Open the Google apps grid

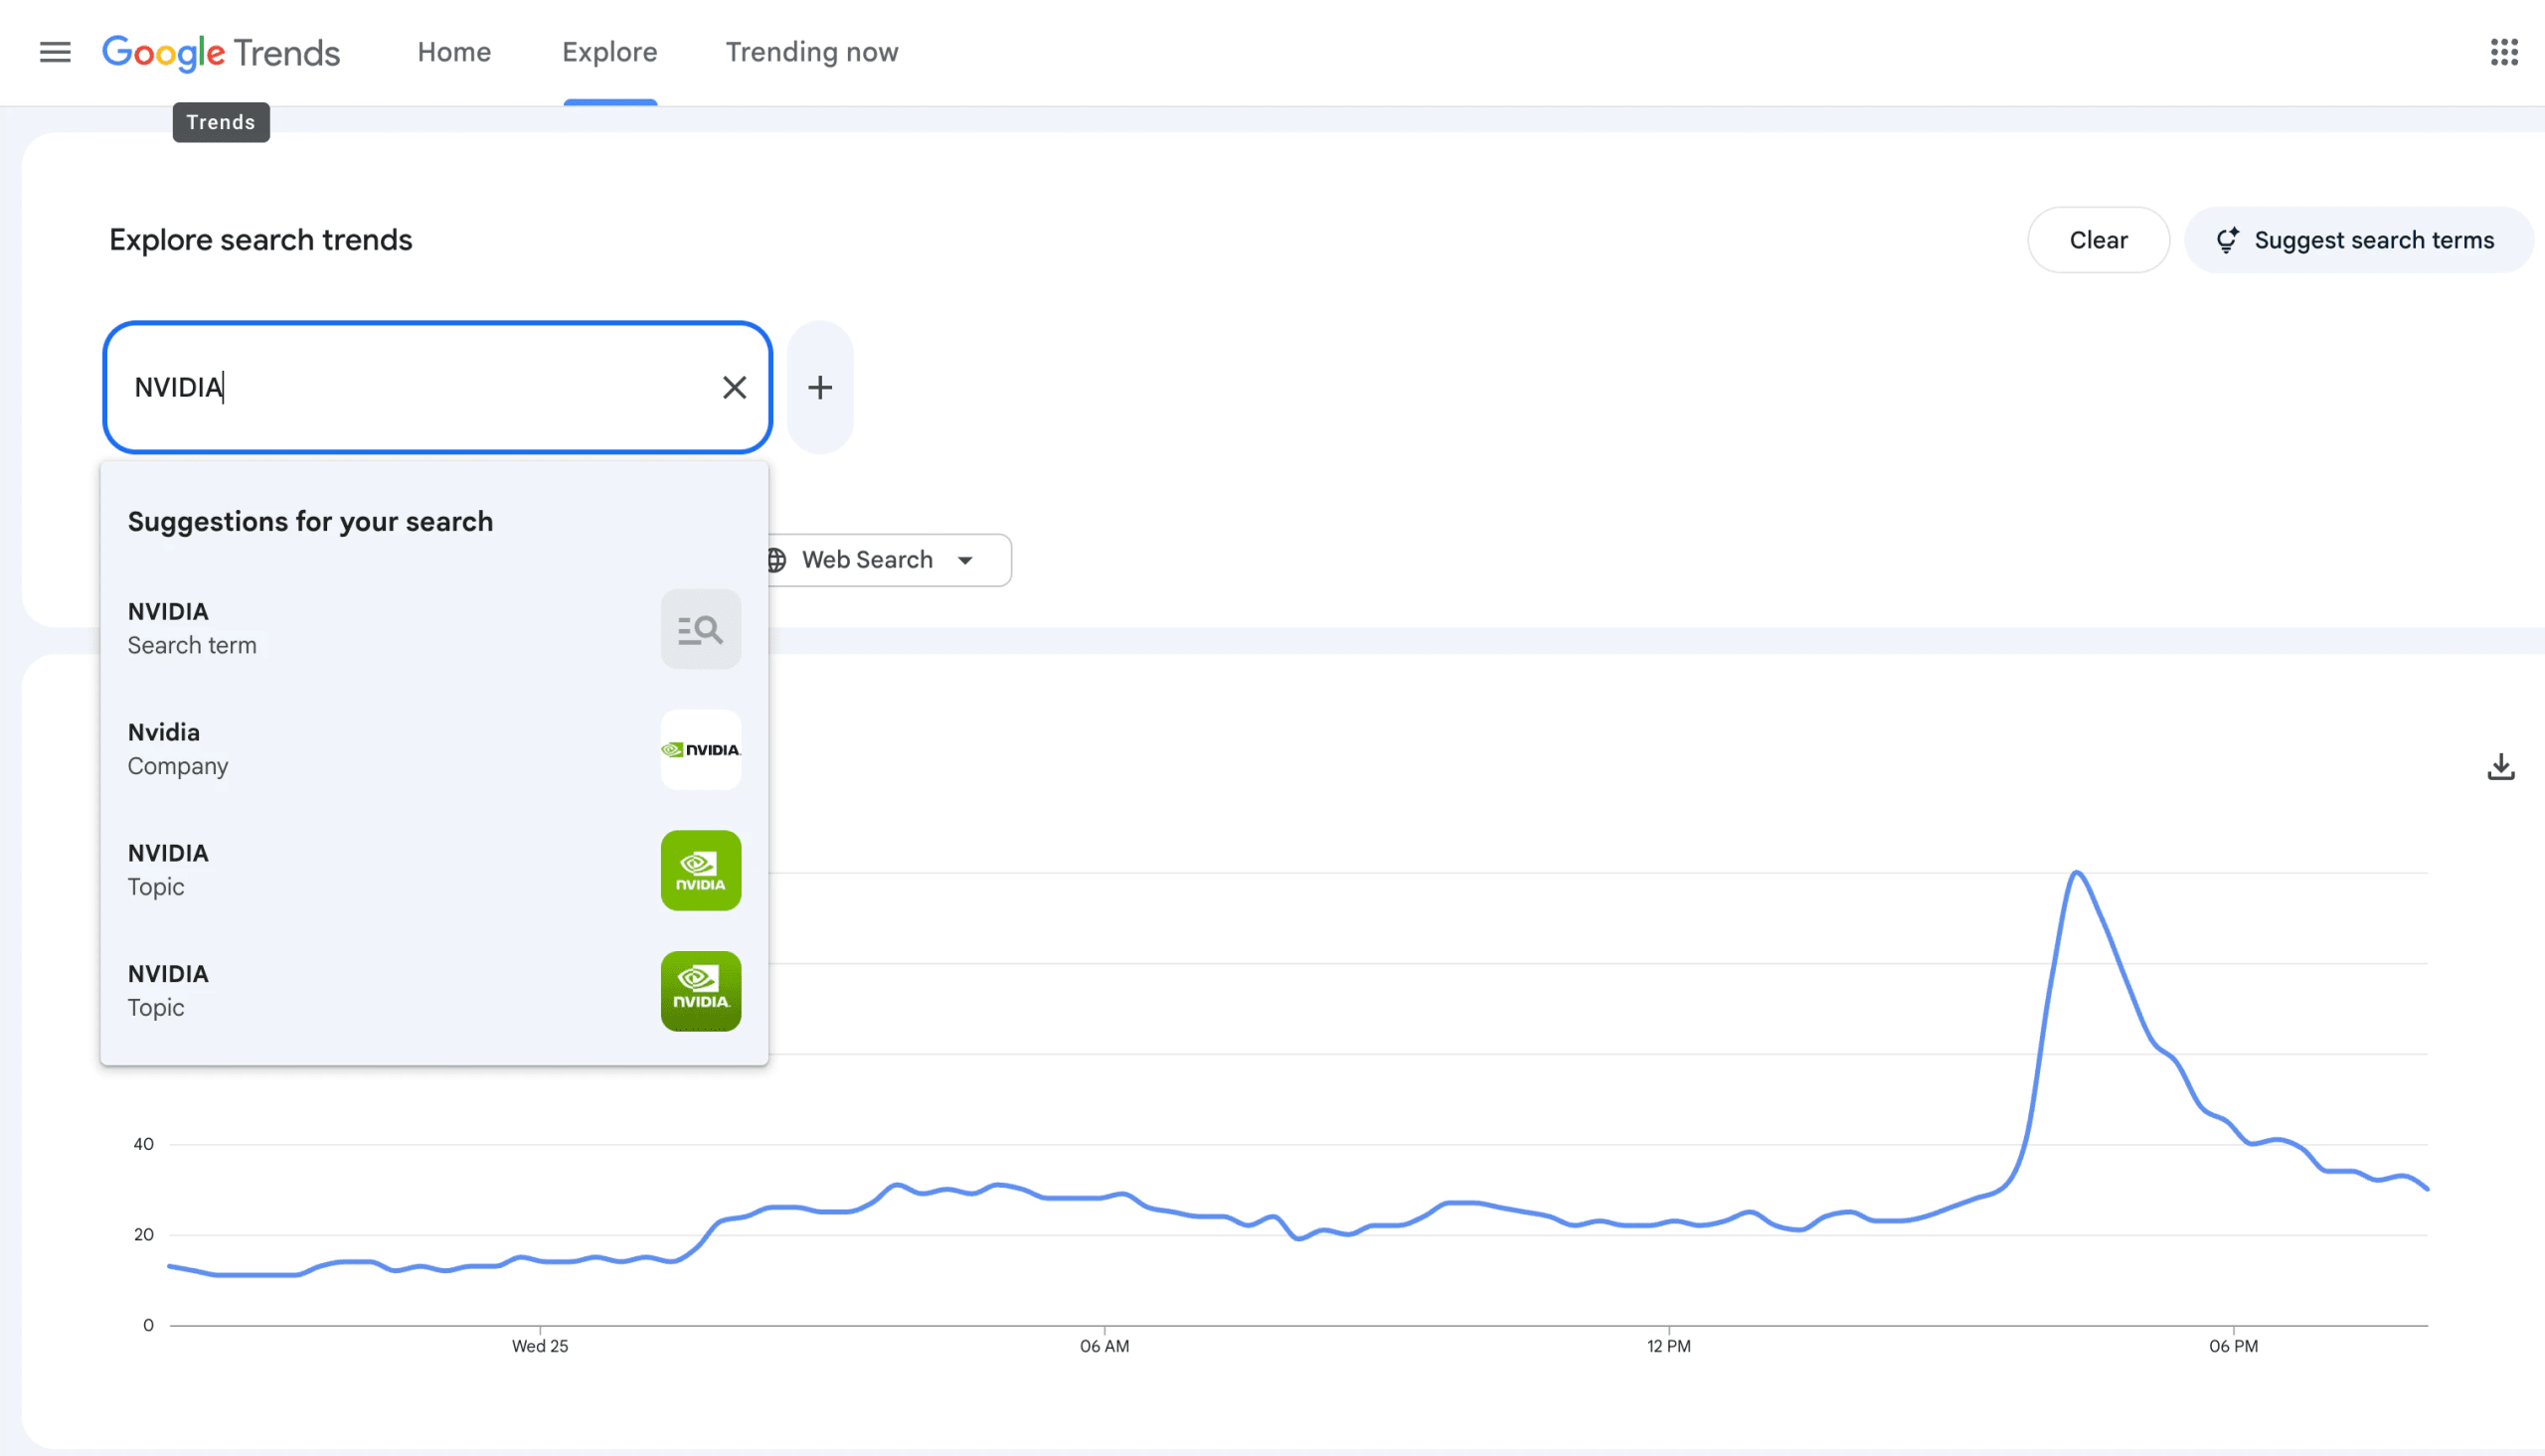pos(2504,52)
